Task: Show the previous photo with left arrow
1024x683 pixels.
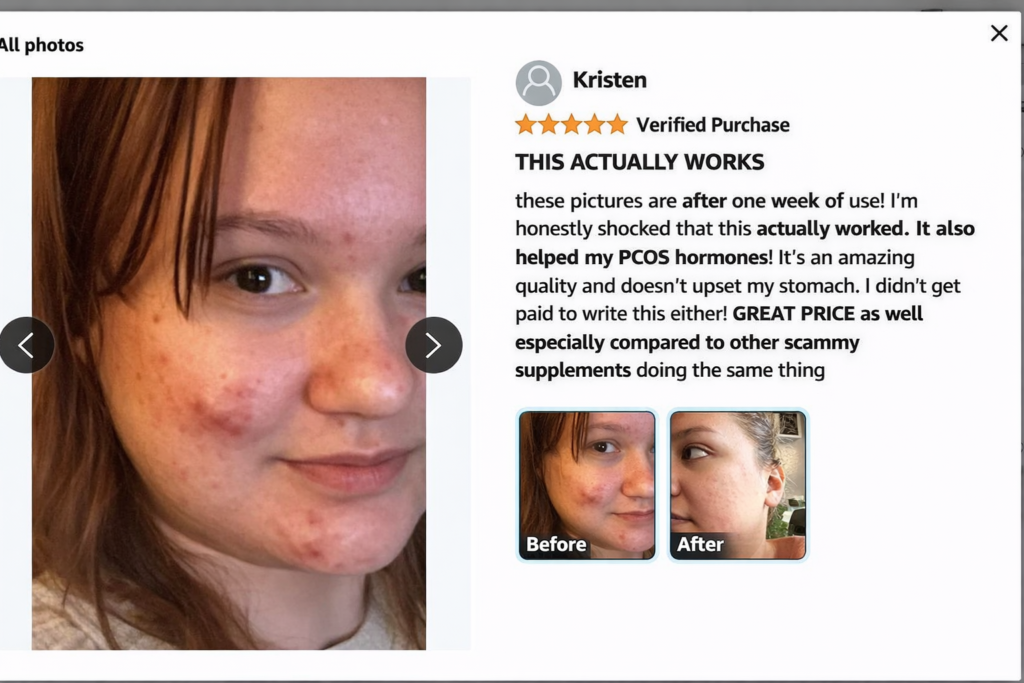Action: 25,345
